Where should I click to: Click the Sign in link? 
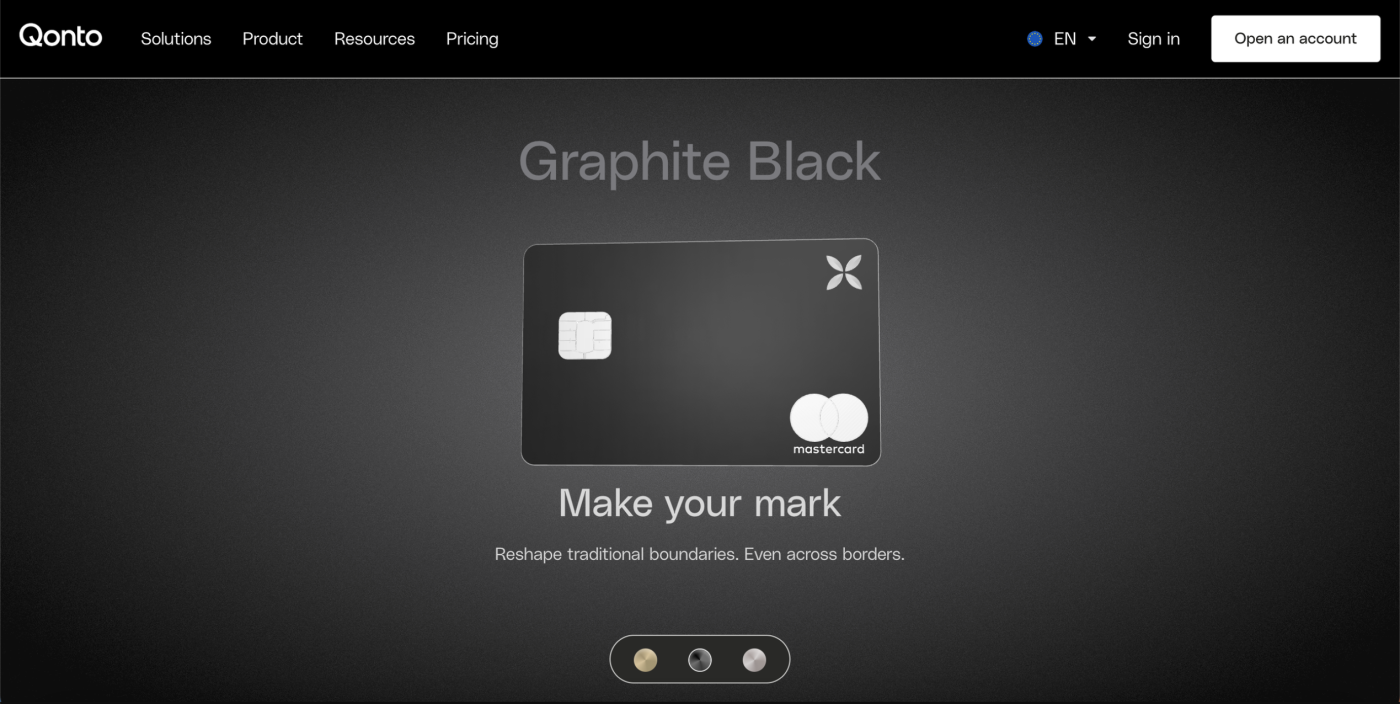[x=1153, y=39]
